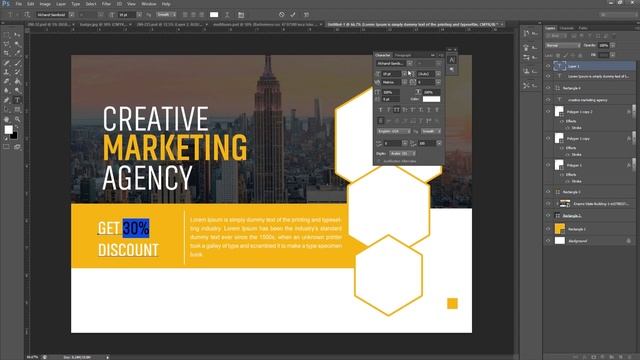This screenshot has width=640, height=360.
Task: Click the font size field in Character panel
Action: [x=391, y=74]
